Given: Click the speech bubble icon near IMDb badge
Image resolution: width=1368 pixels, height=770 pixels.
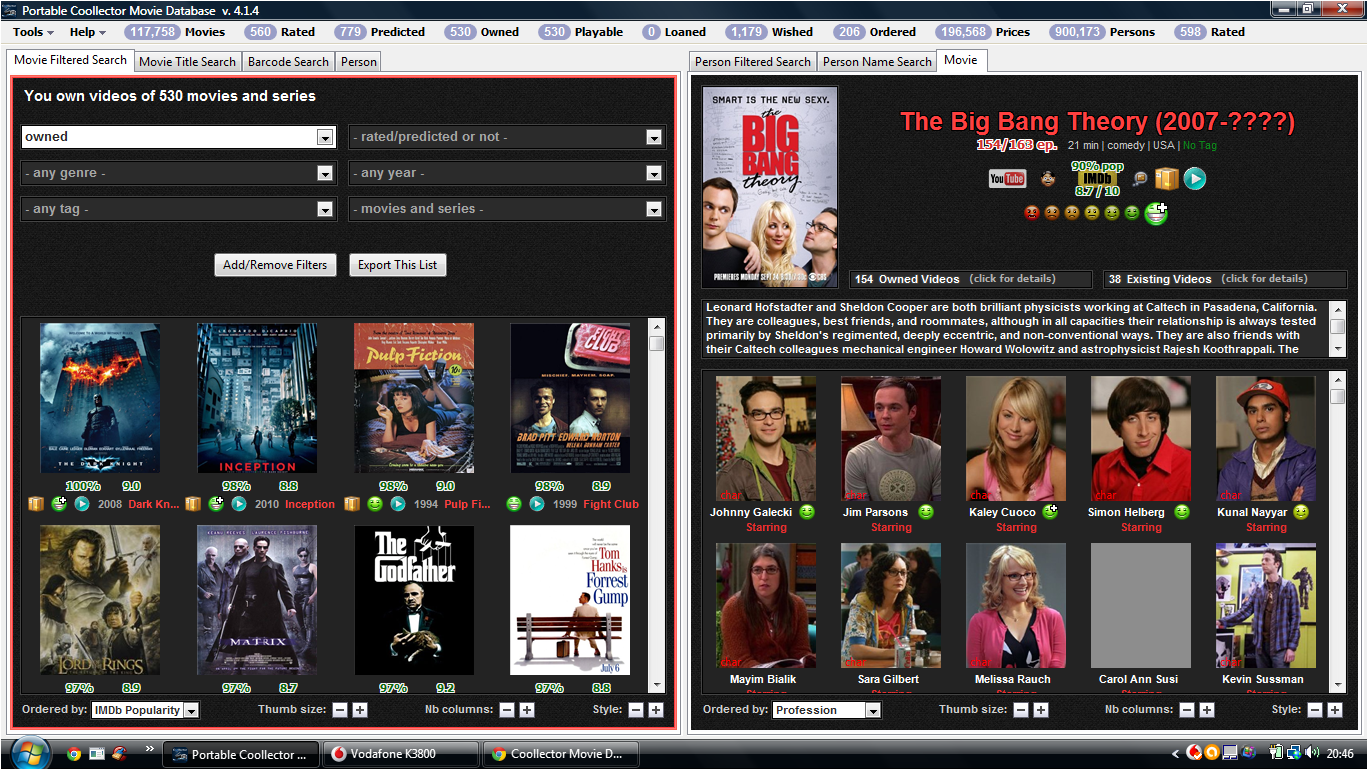Looking at the screenshot, I should pyautogui.click(x=1139, y=179).
